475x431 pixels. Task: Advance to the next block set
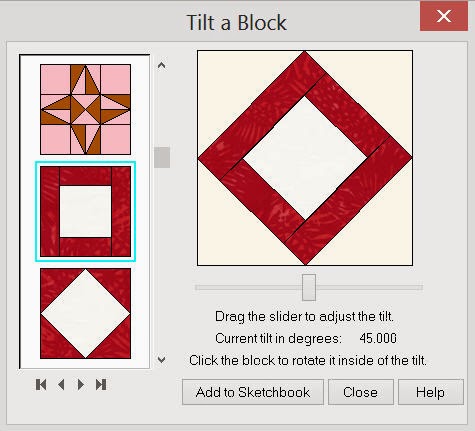(x=81, y=385)
